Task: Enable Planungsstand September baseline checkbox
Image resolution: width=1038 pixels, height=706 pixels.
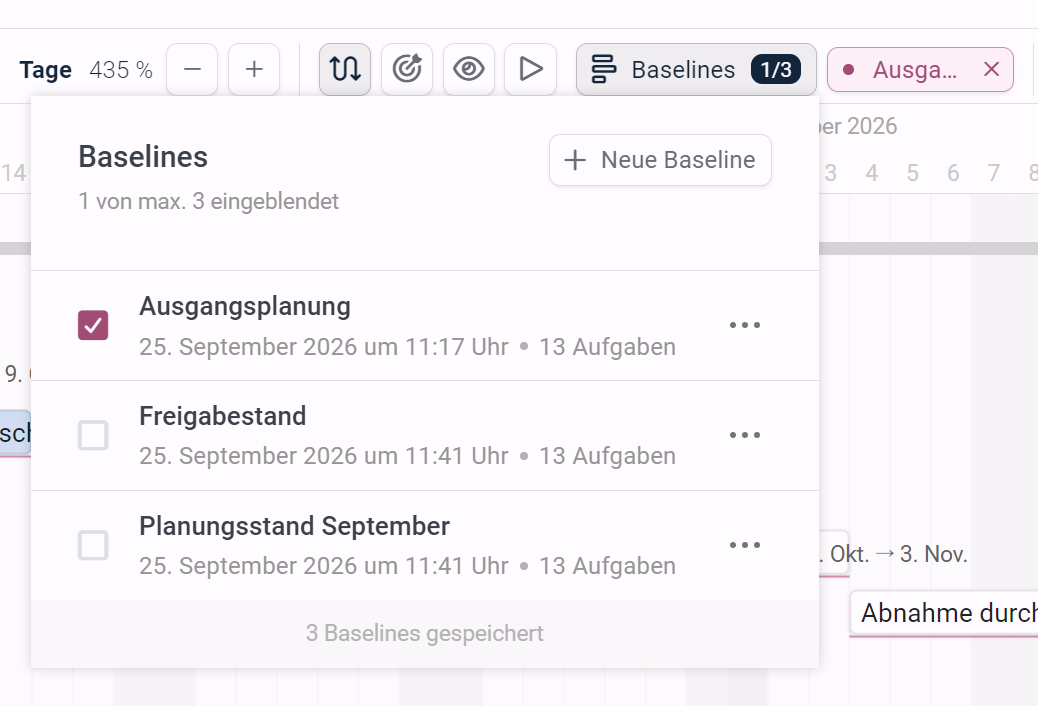Action: (x=93, y=545)
